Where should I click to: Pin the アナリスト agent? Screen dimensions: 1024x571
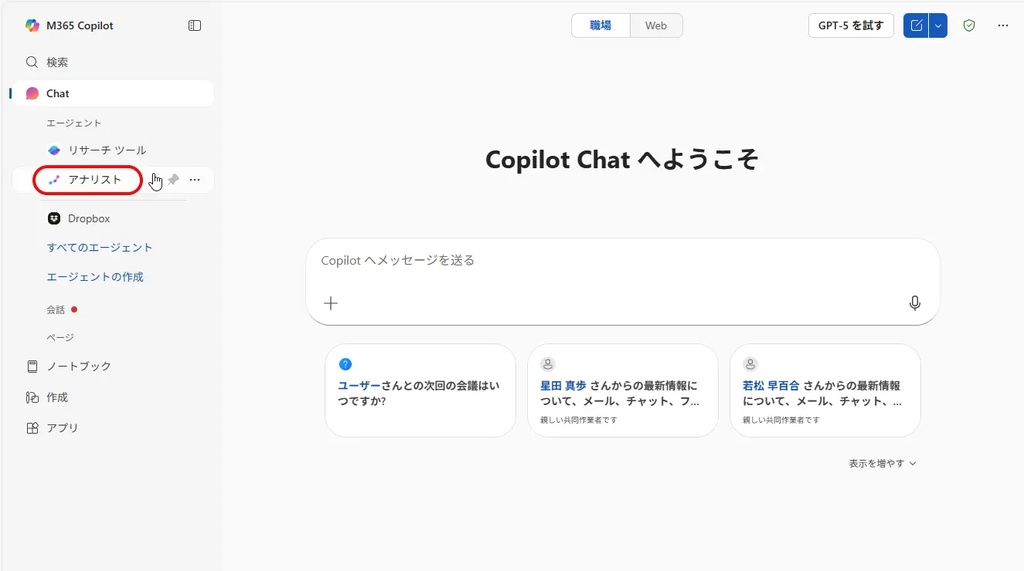[x=174, y=180]
